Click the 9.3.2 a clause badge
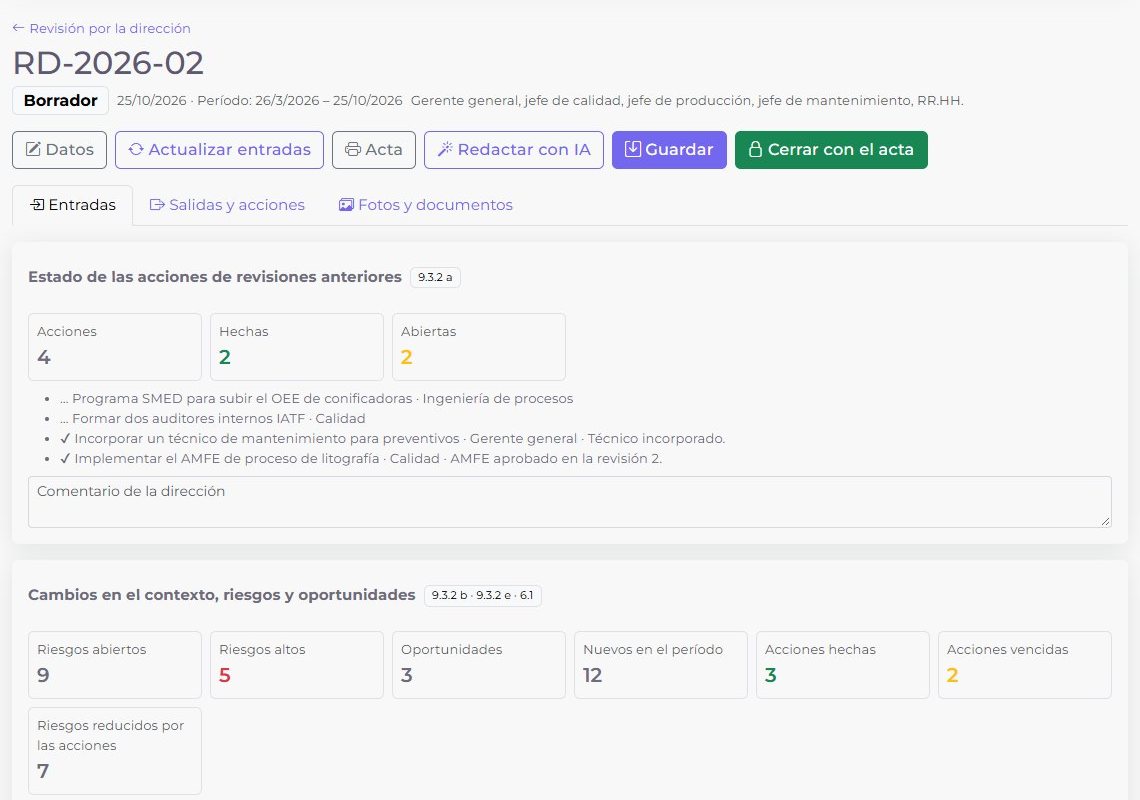Viewport: 1140px width, 800px height. (x=435, y=277)
